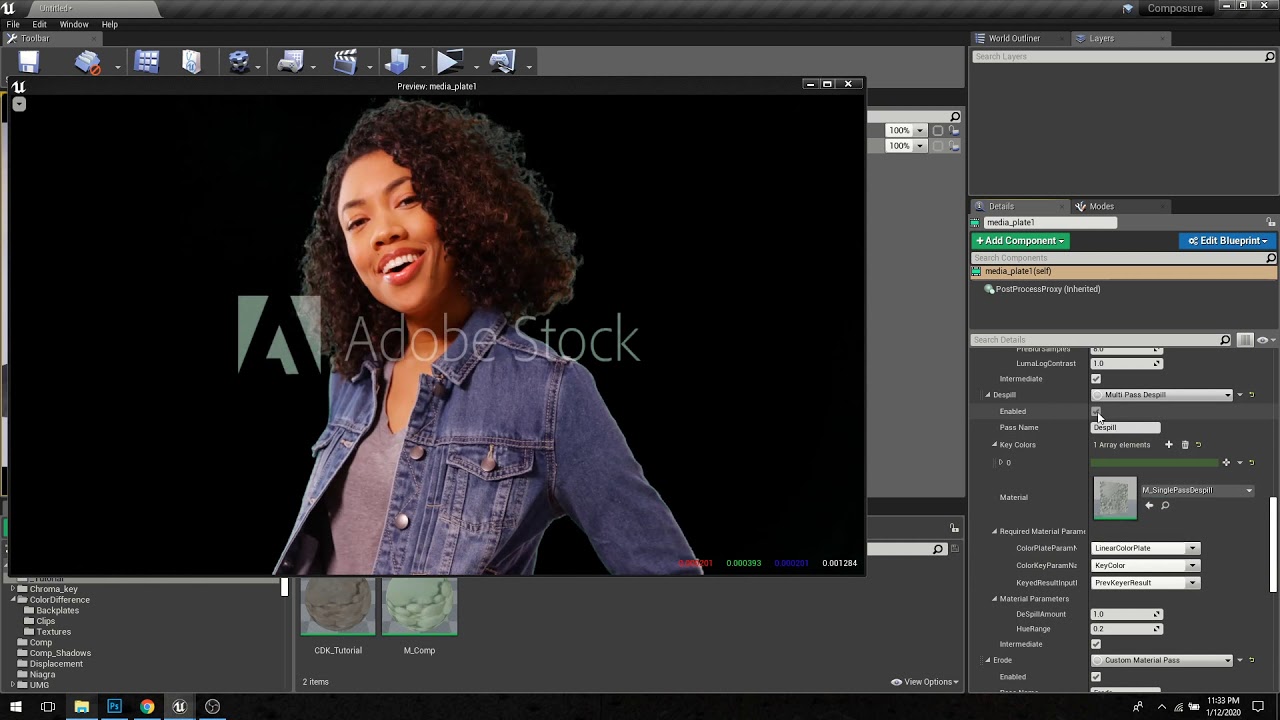Empty the Key Colors array trash icon

click(x=1185, y=445)
